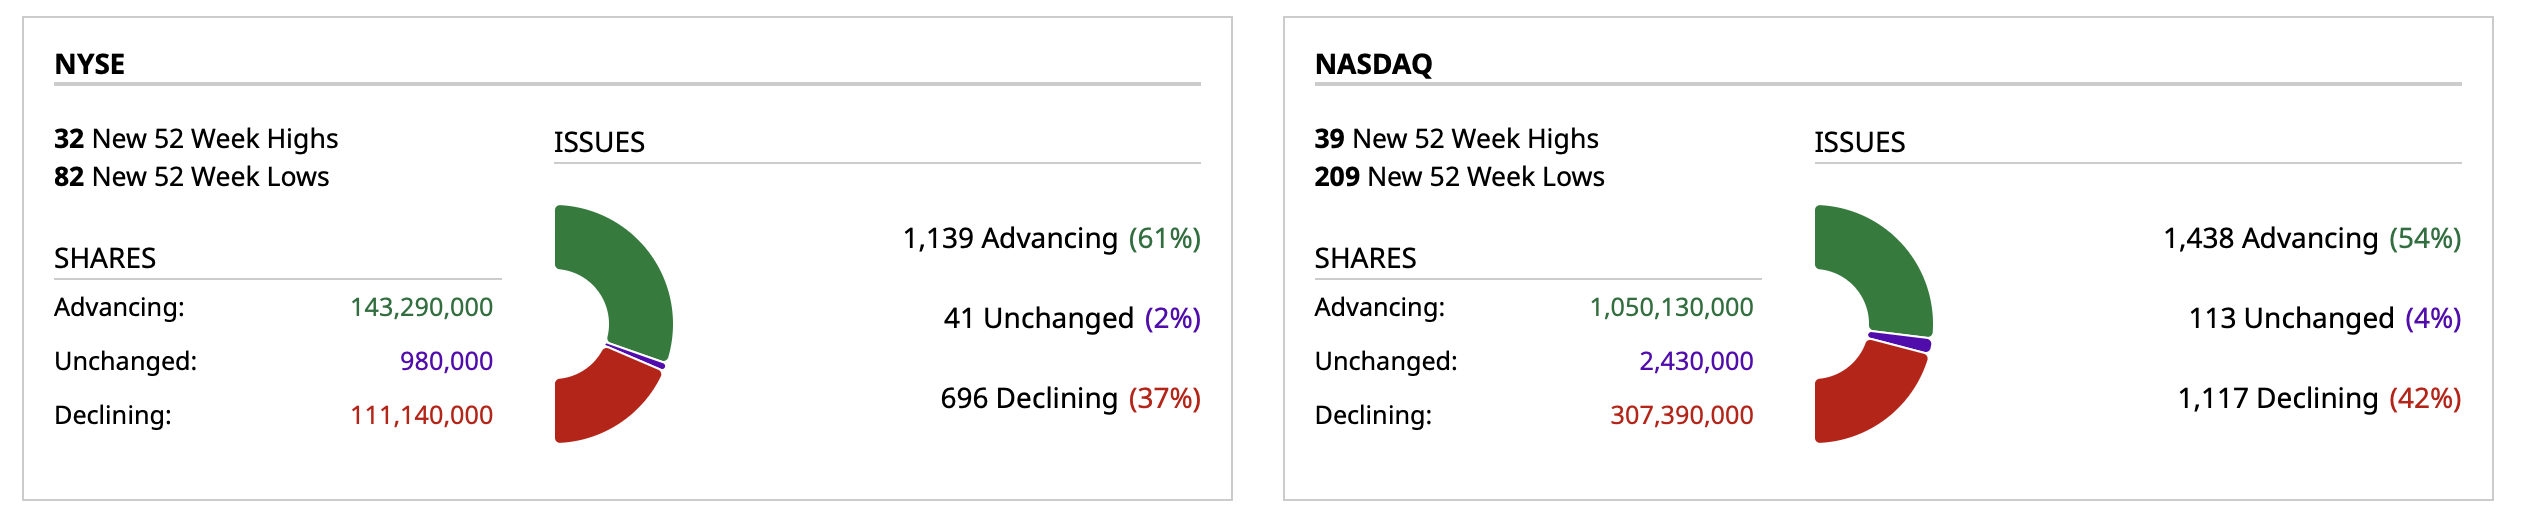The height and width of the screenshot is (524, 2542).
Task: Click the 1,139 Advancing (61%) NYSE label
Action: (1051, 238)
